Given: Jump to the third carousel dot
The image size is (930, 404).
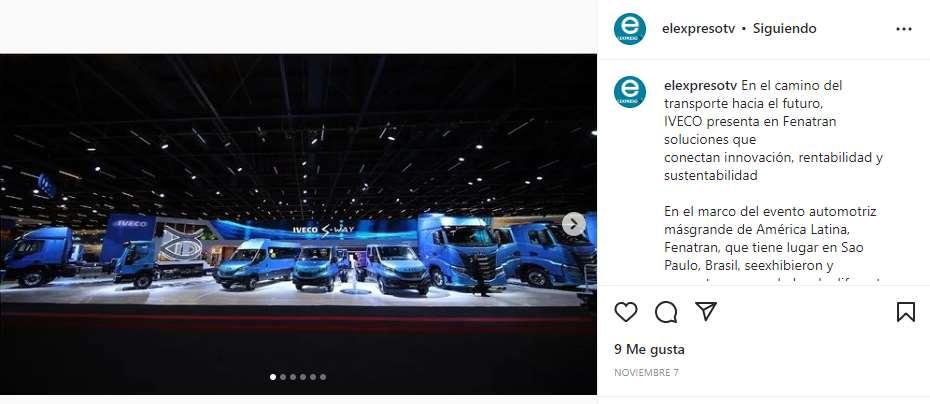Looking at the screenshot, I should click(x=293, y=377).
